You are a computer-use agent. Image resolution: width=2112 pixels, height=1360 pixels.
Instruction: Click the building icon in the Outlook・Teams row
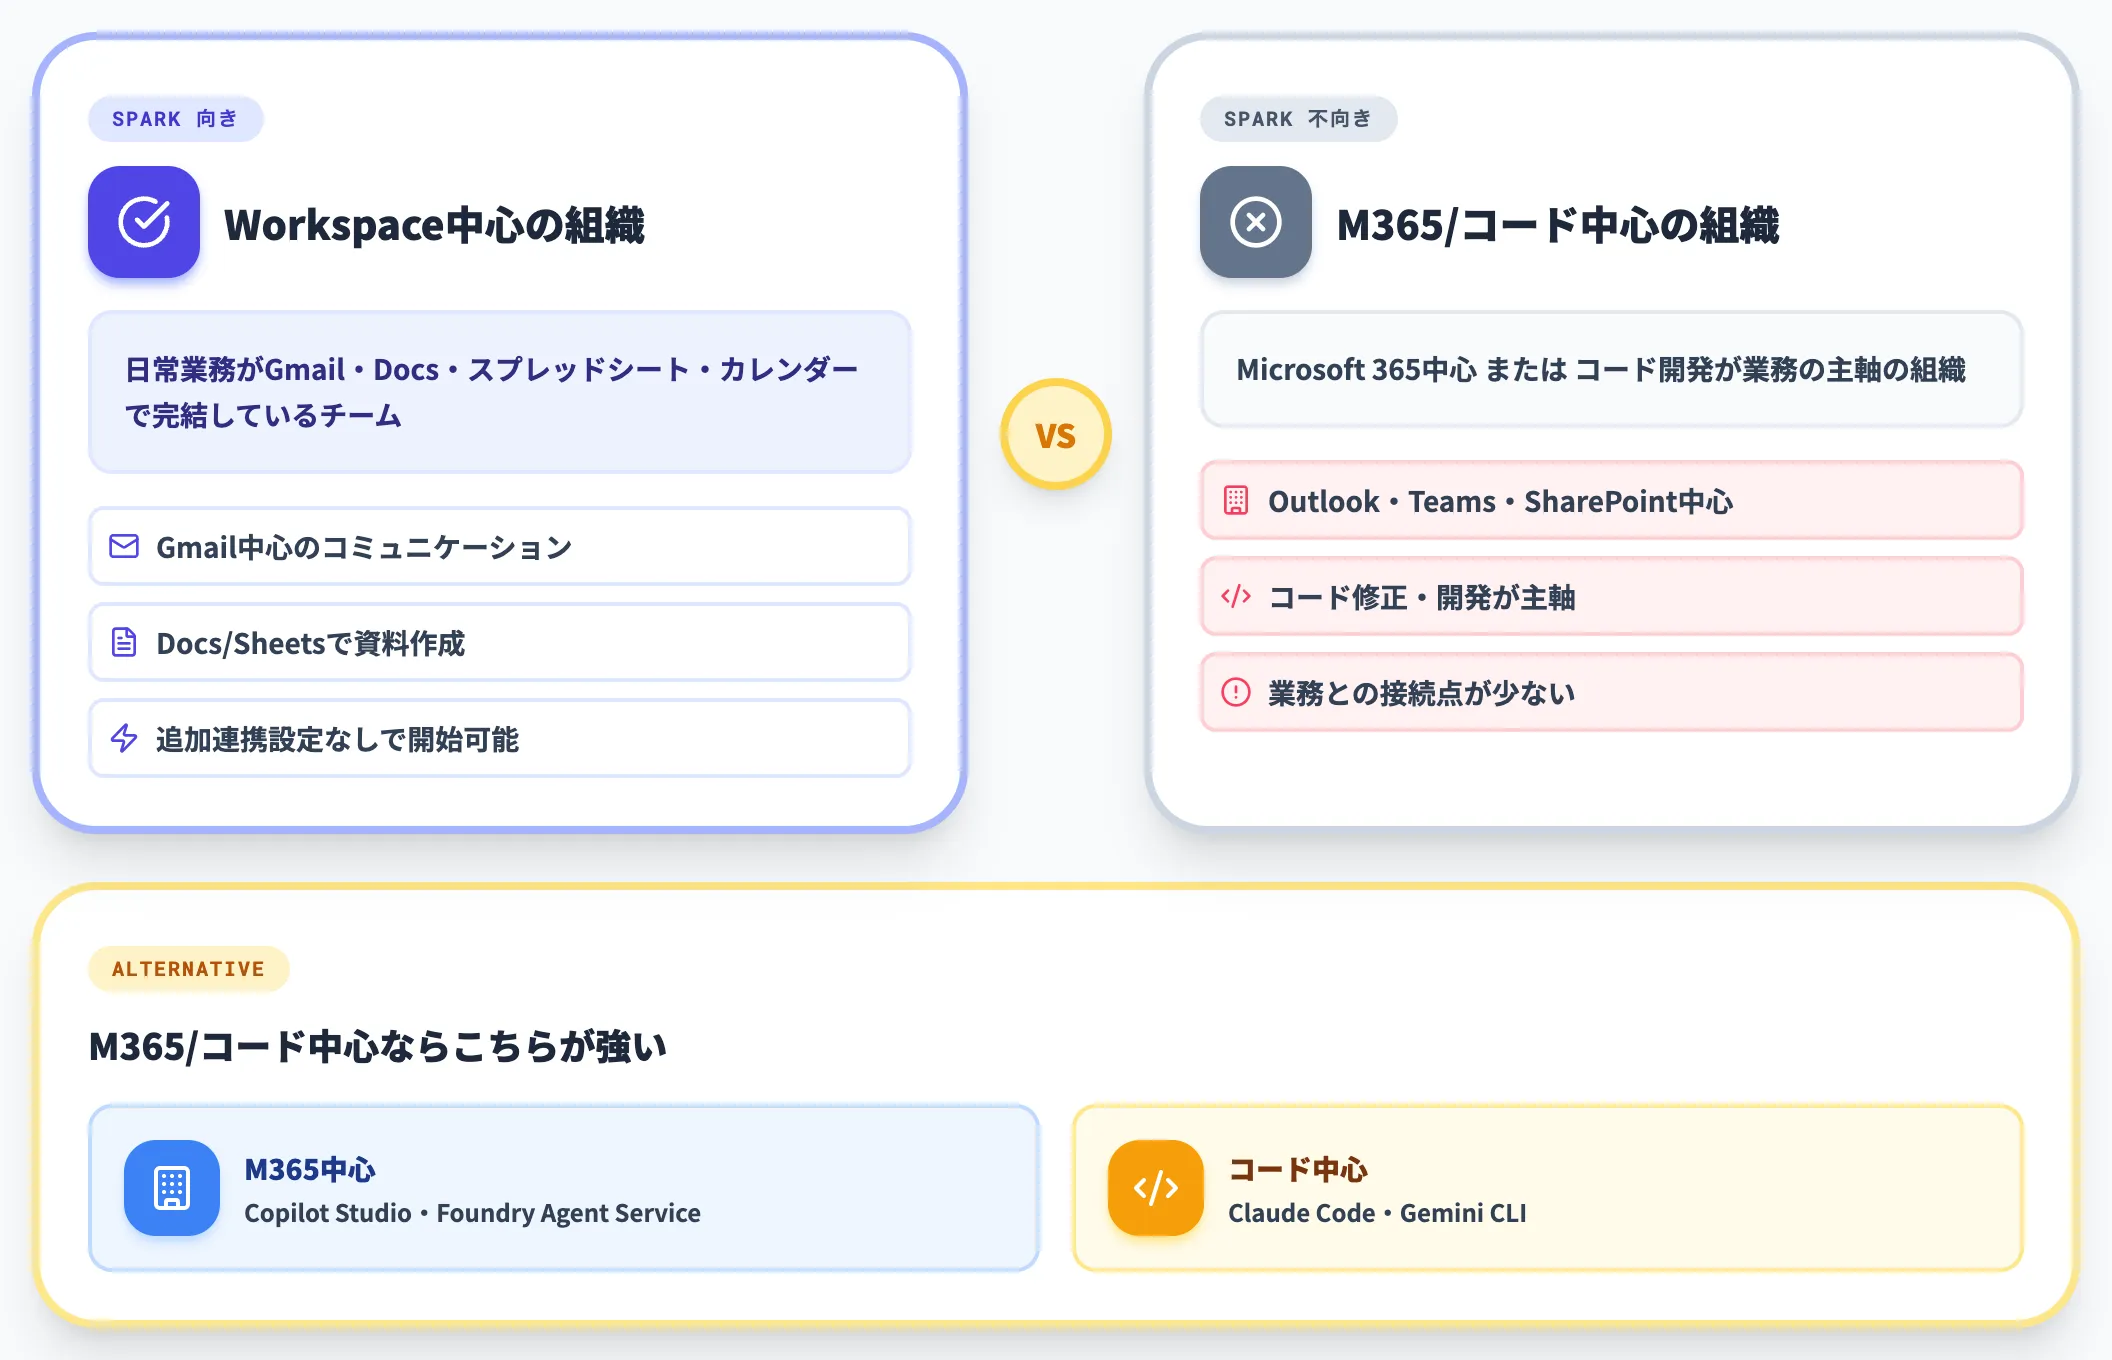point(1236,500)
